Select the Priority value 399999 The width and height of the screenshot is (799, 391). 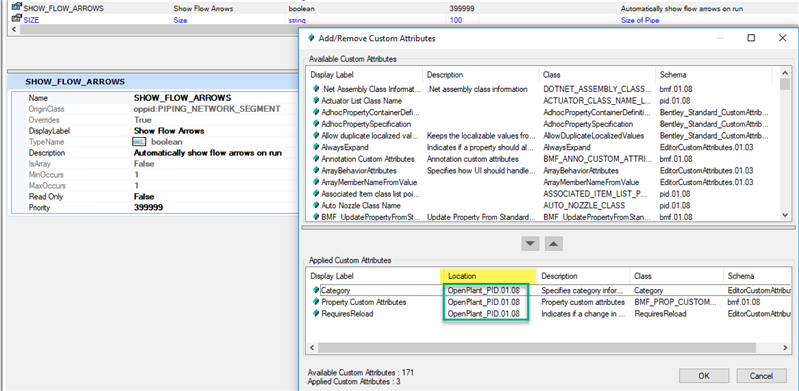[x=148, y=207]
